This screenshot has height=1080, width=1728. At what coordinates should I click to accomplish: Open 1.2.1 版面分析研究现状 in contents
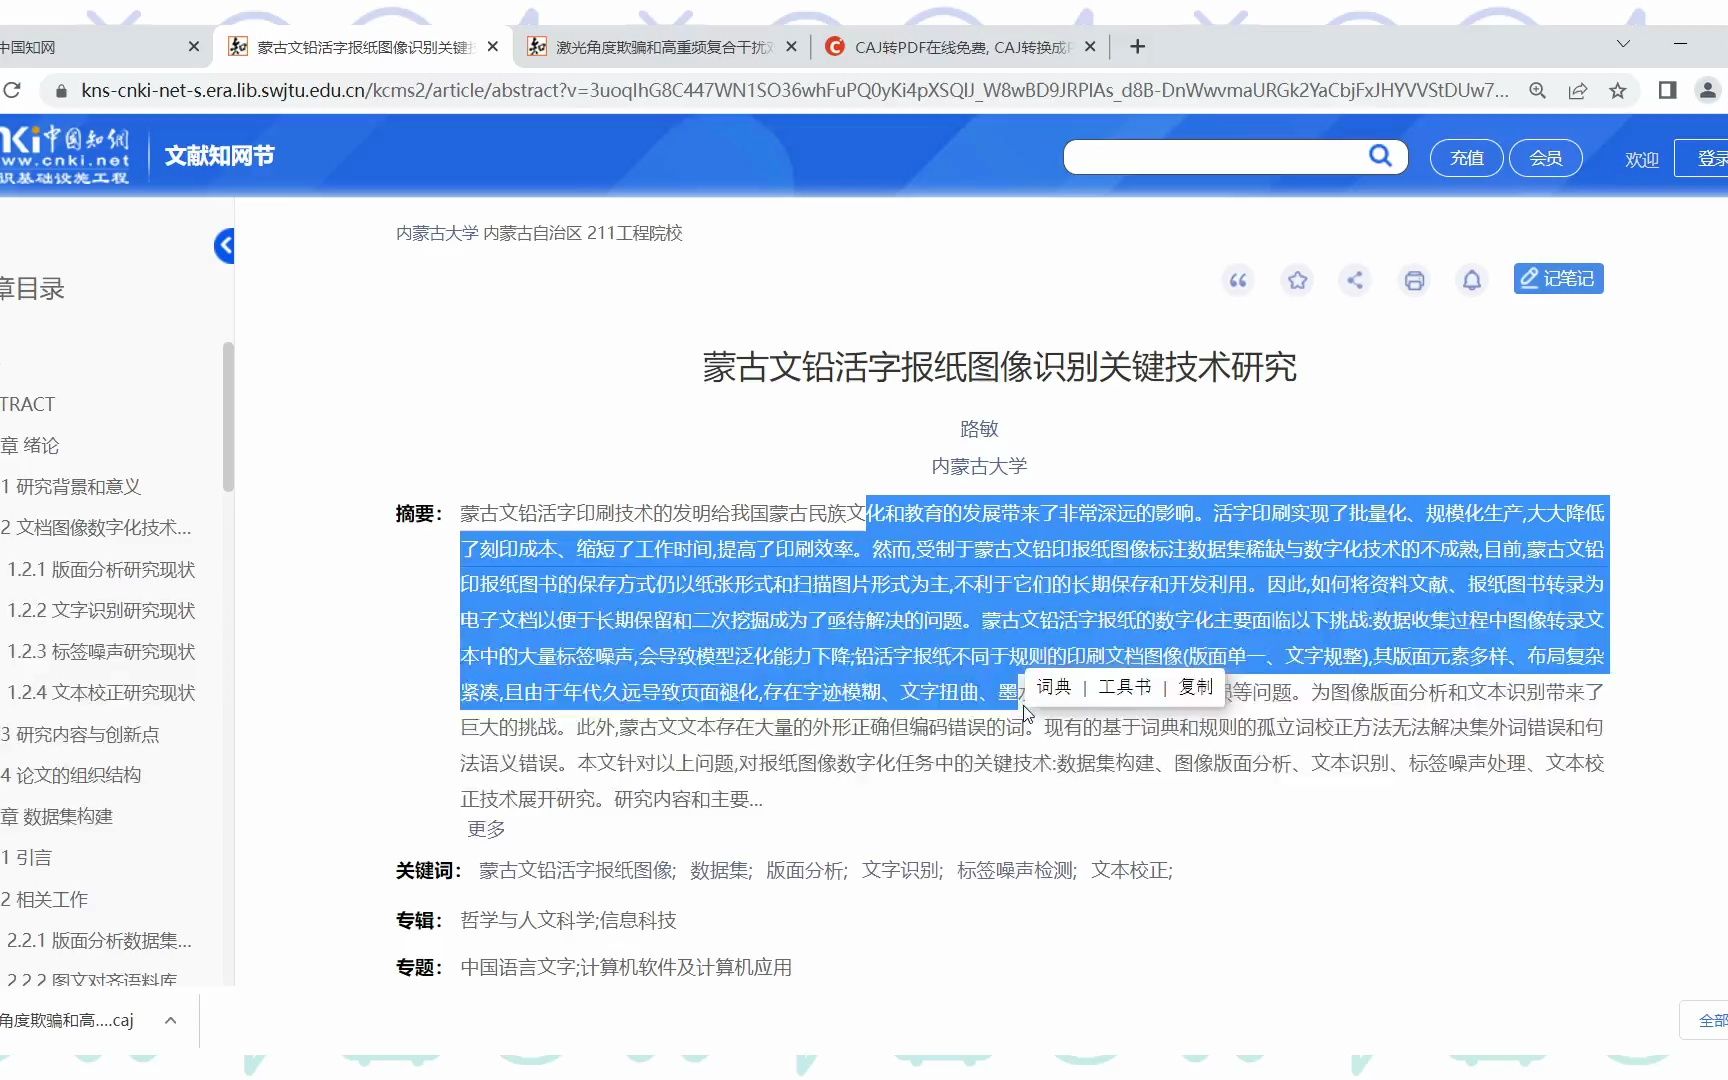pos(101,570)
